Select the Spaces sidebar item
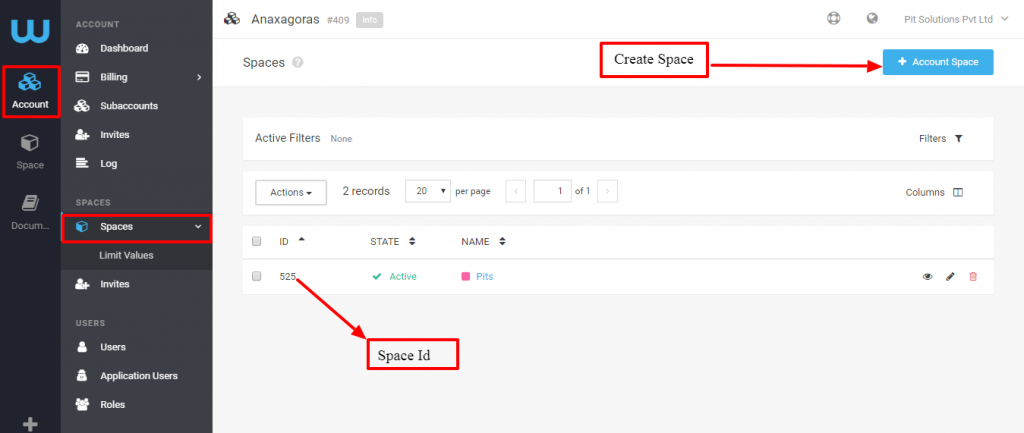This screenshot has height=433, width=1024. click(x=136, y=227)
